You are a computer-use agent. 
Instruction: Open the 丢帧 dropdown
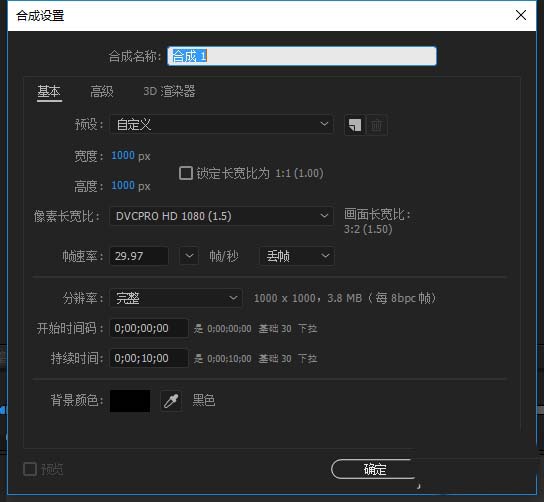pos(297,256)
